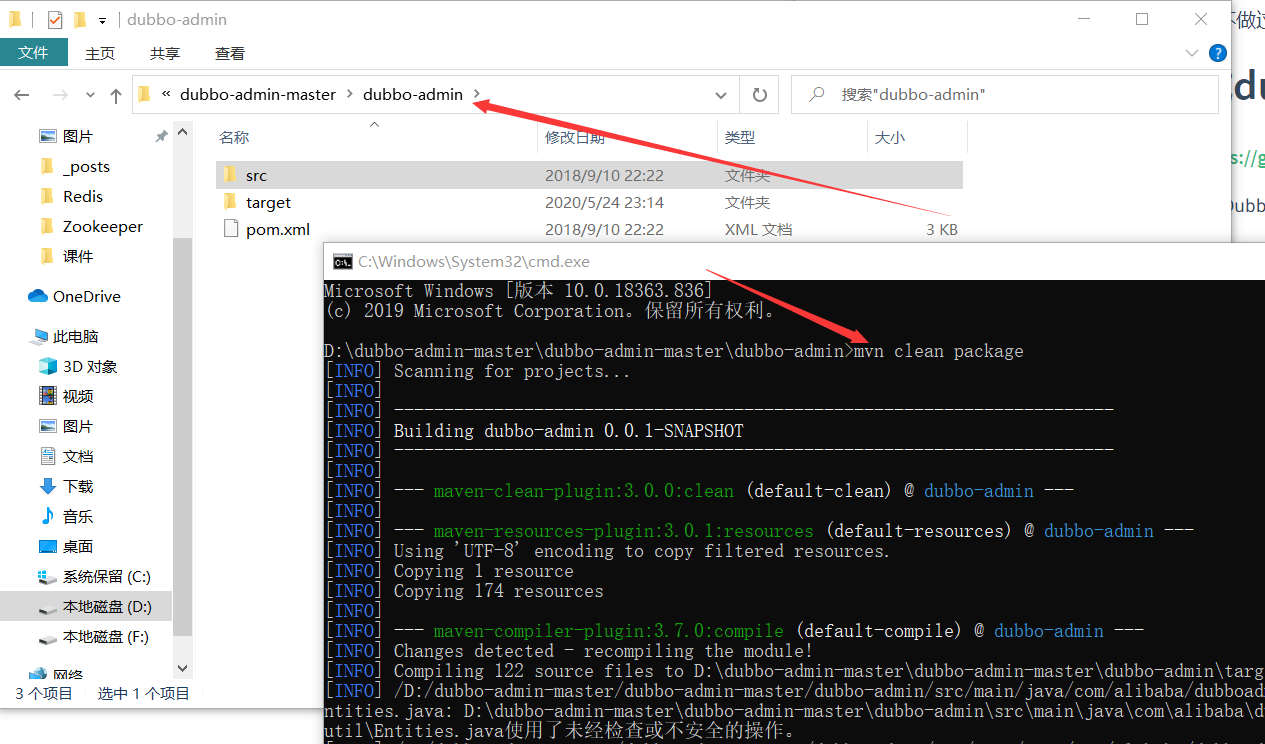Open 文档 under 此电脑
The height and width of the screenshot is (744, 1265).
click(78, 456)
